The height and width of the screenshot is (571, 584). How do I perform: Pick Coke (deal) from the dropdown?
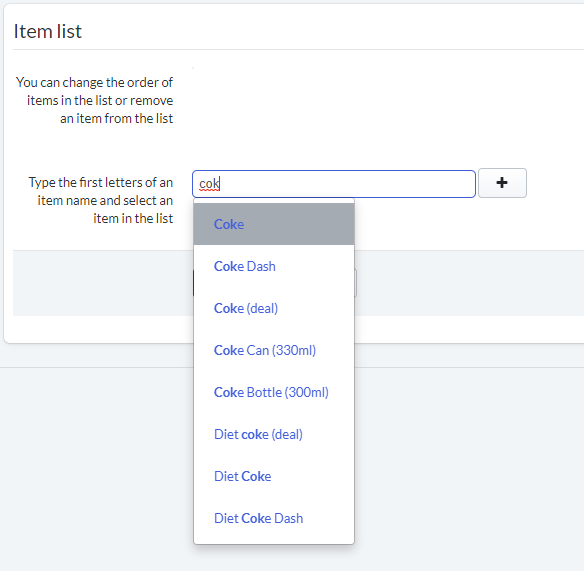click(274, 308)
